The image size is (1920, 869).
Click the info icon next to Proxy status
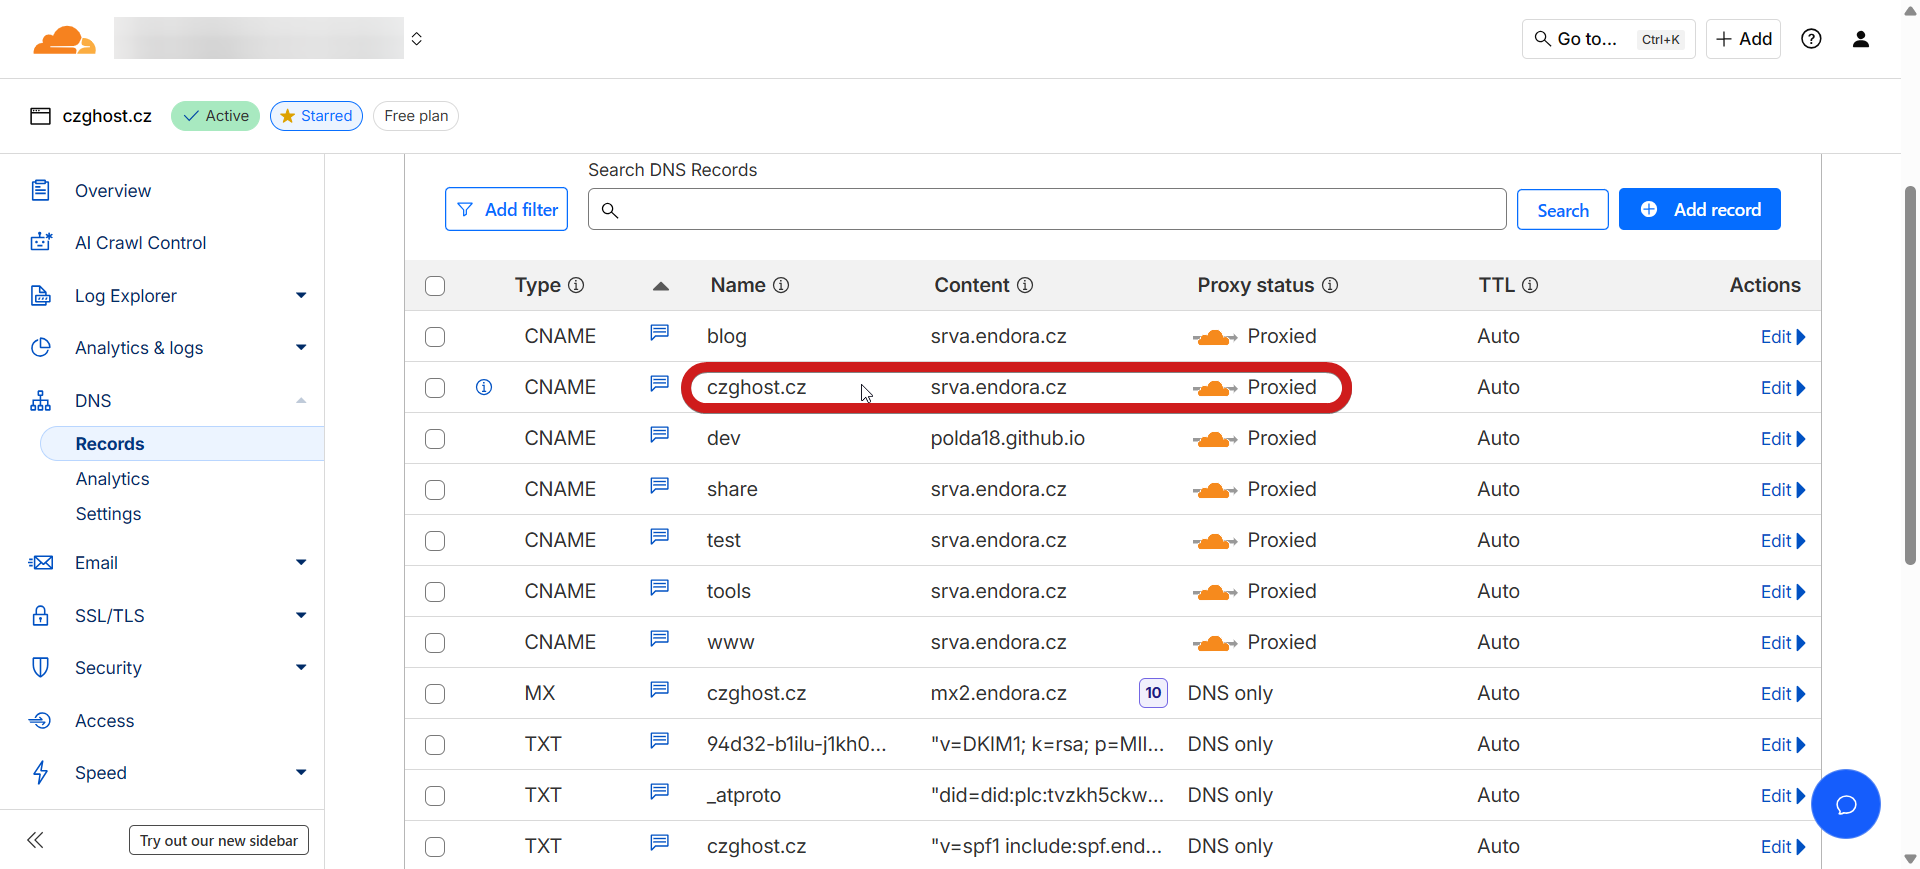[x=1330, y=285]
